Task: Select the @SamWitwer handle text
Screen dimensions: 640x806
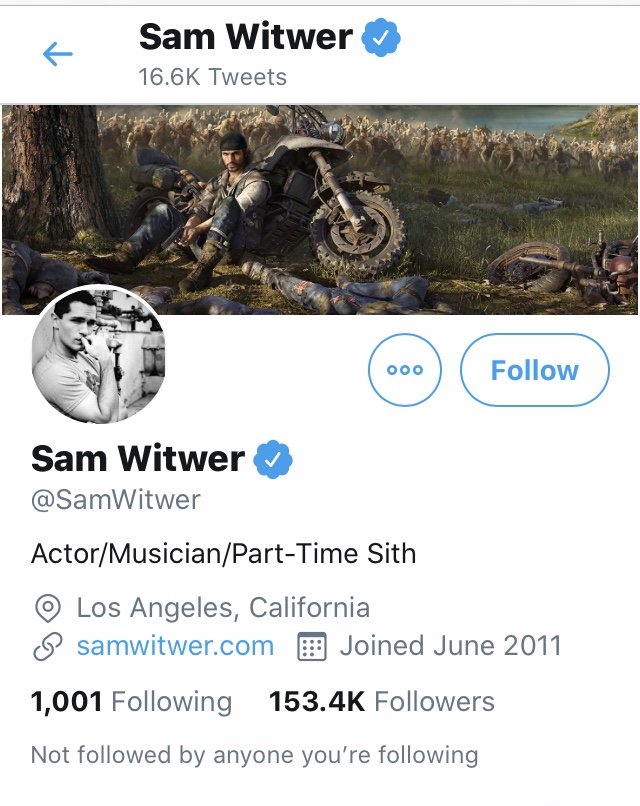Action: [116, 500]
